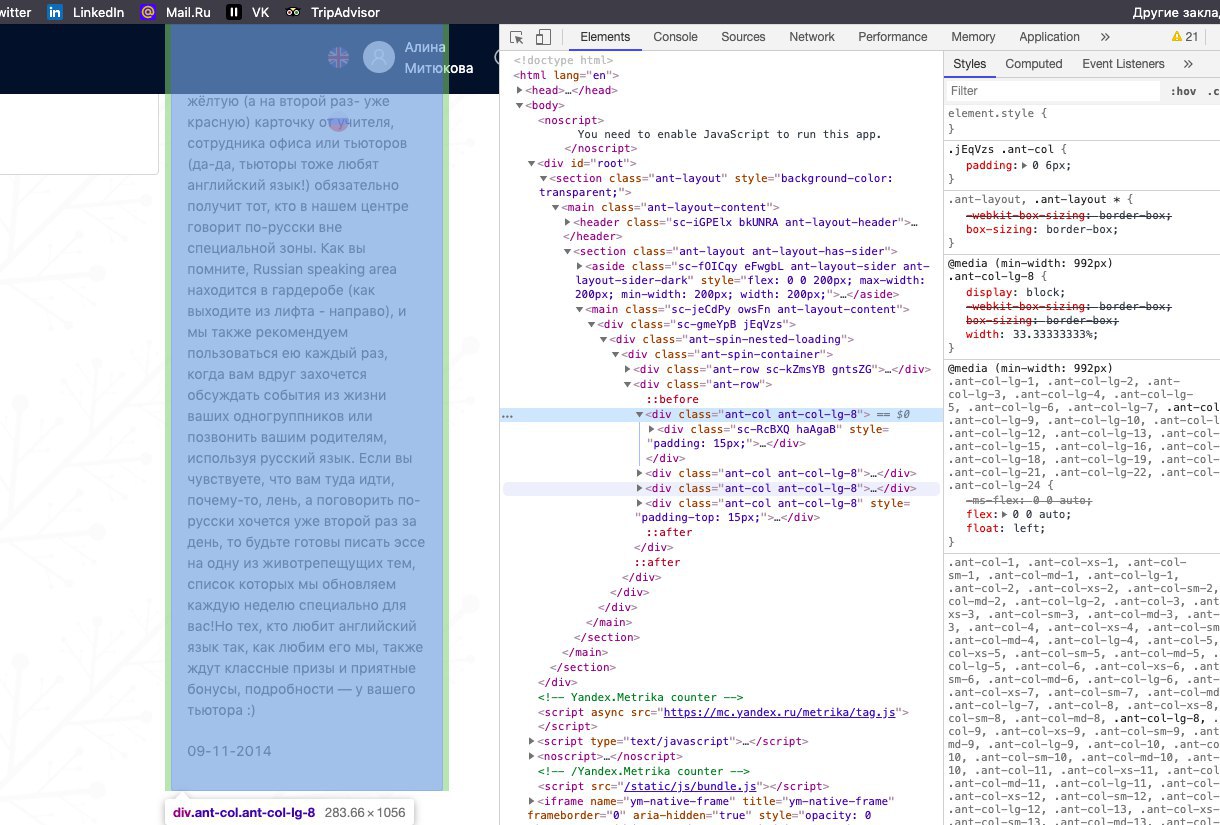This screenshot has height=825, width=1220.
Task: Open the Performance tab
Action: tap(893, 37)
